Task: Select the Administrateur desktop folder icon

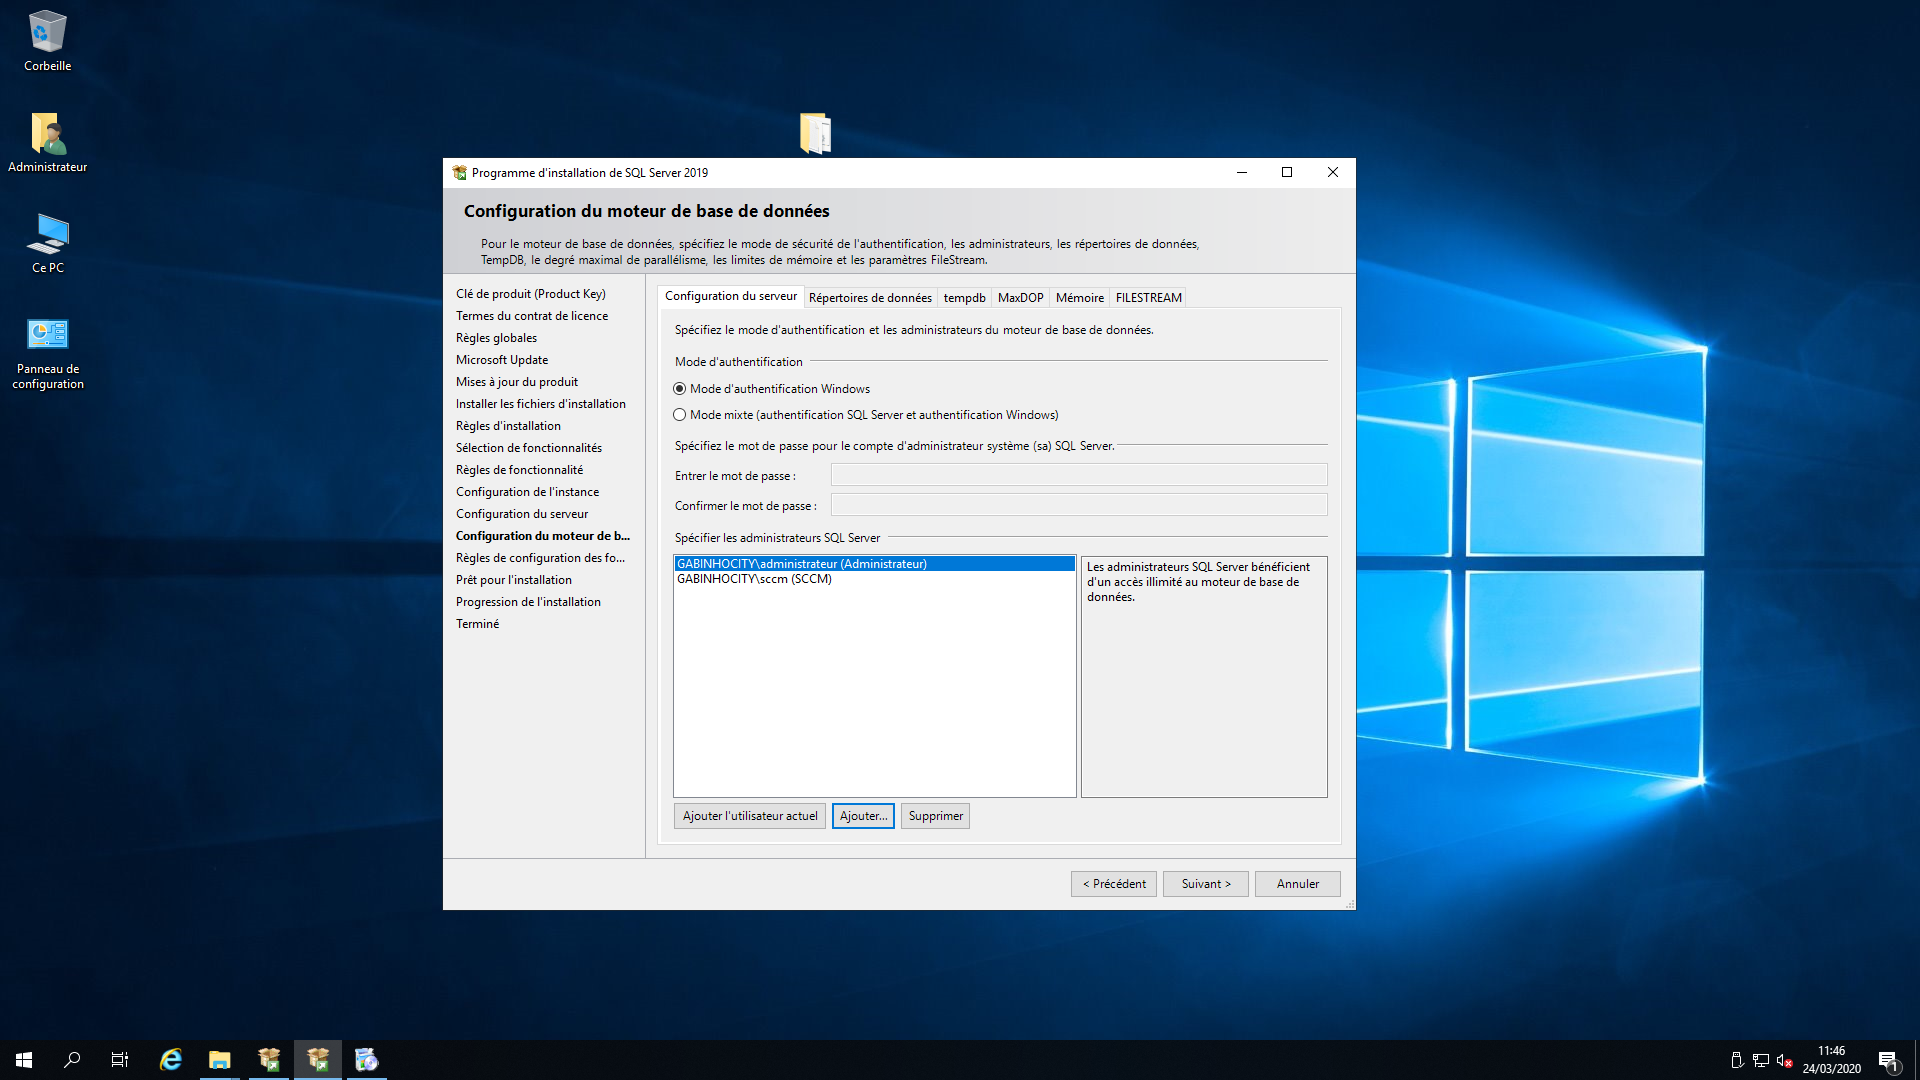Action: click(x=47, y=142)
